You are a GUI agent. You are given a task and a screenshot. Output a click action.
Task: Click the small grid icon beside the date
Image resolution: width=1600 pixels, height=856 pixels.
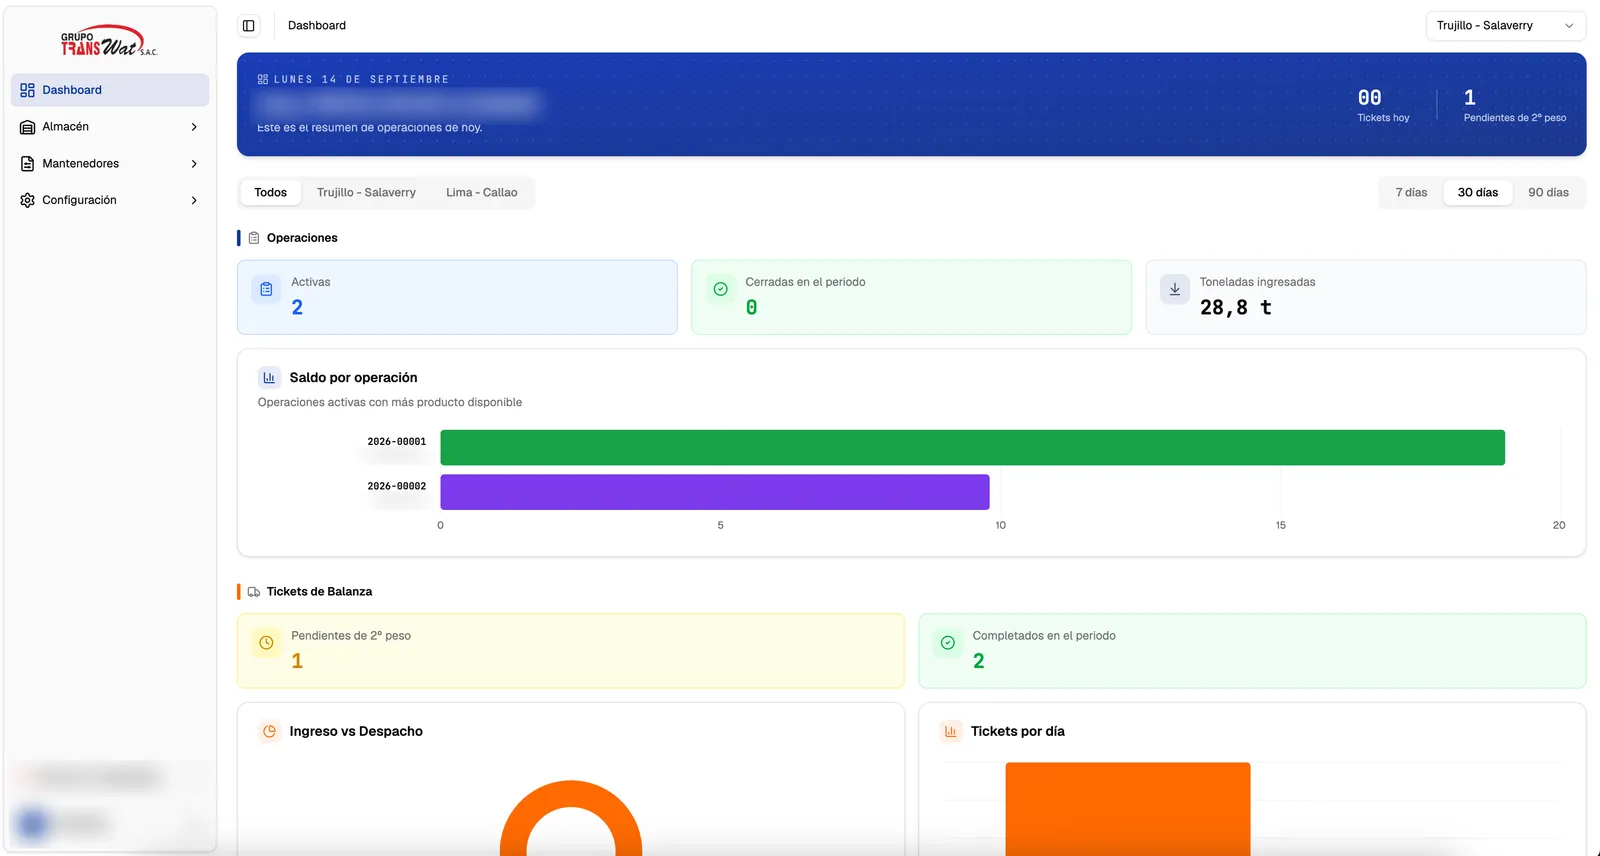(263, 79)
